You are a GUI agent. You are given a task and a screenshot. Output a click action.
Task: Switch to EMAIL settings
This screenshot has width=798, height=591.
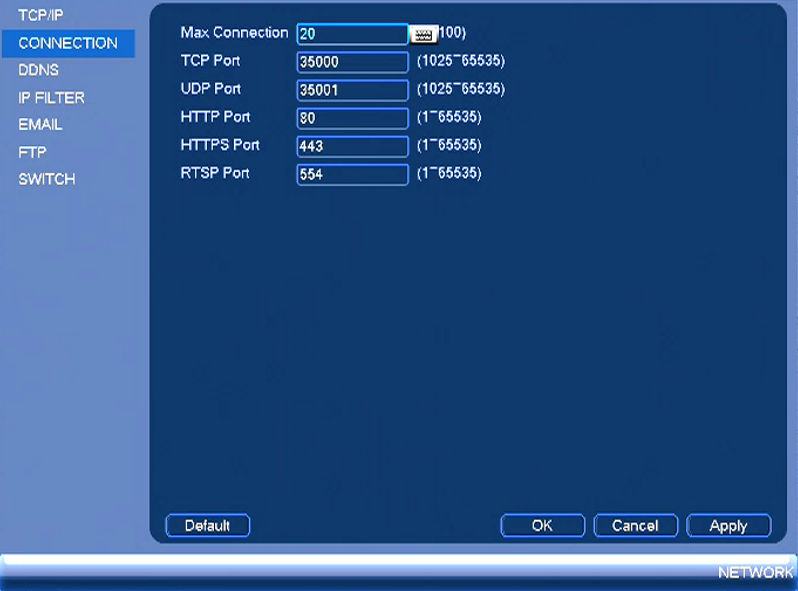41,125
